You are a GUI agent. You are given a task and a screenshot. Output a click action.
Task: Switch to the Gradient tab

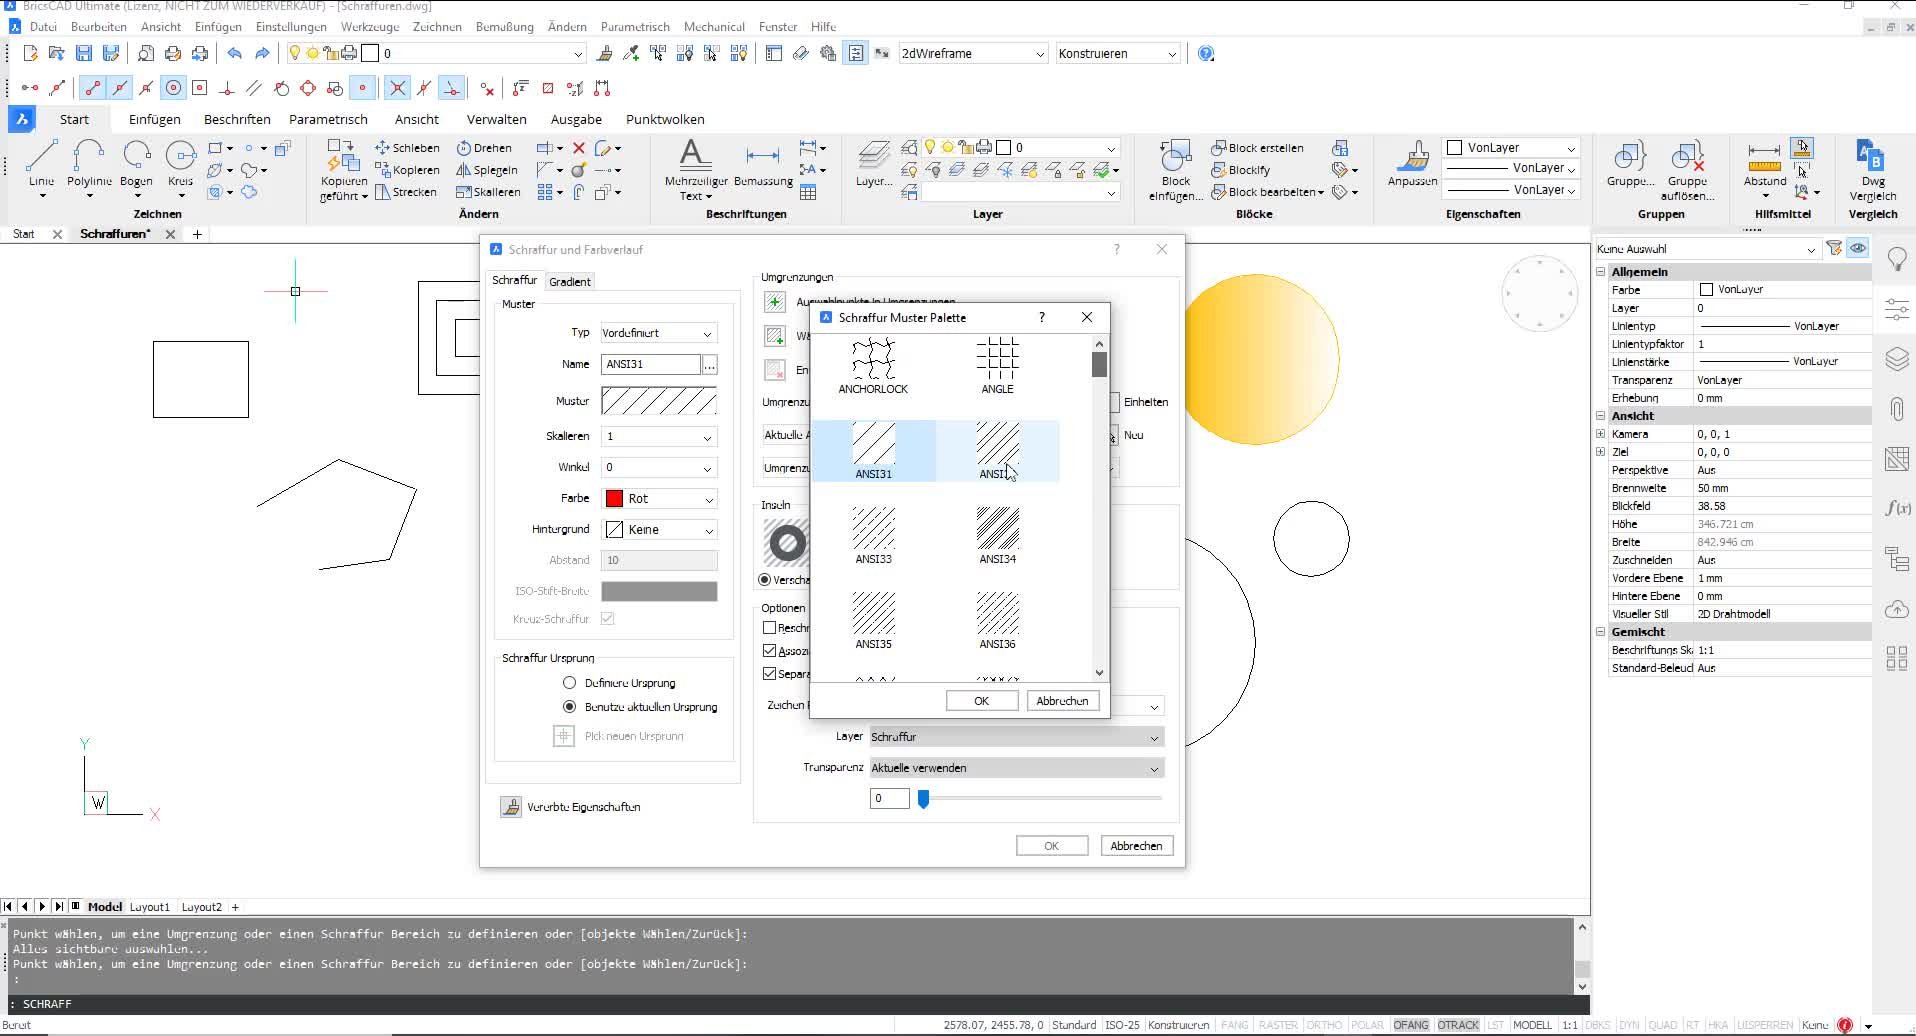point(570,282)
